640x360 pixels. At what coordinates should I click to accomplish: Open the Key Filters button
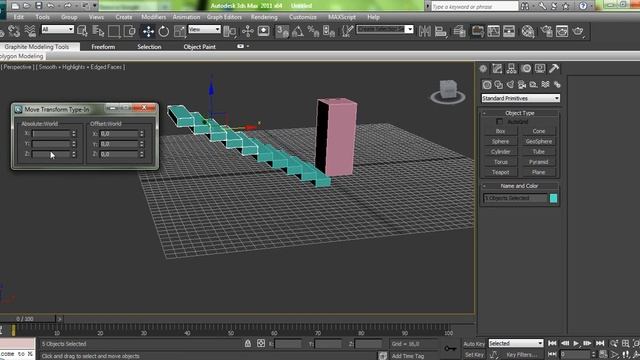tap(521, 355)
